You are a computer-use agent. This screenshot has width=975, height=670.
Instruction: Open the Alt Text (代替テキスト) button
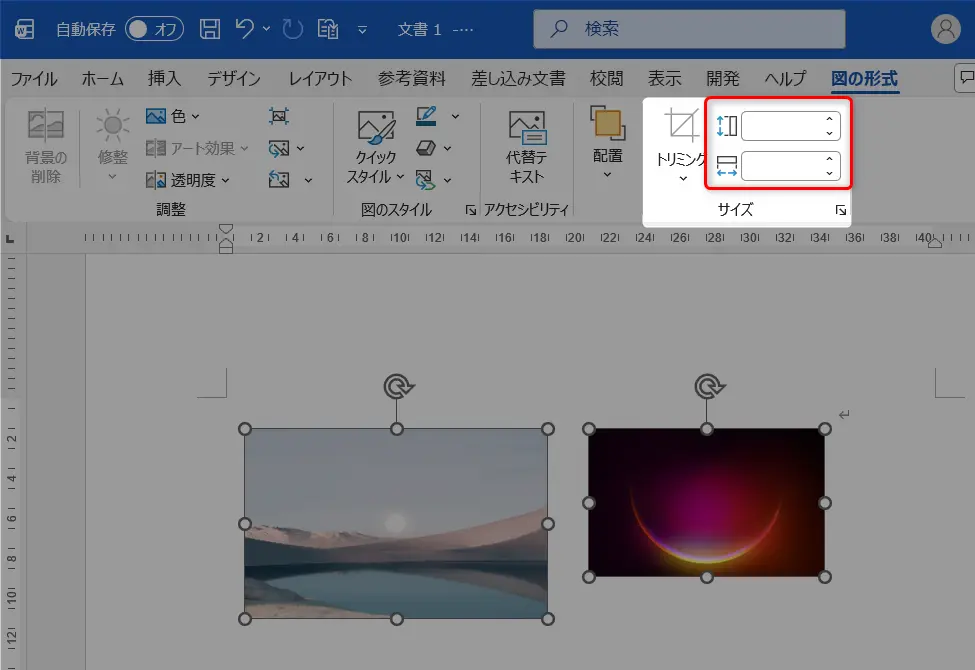pyautogui.click(x=527, y=147)
